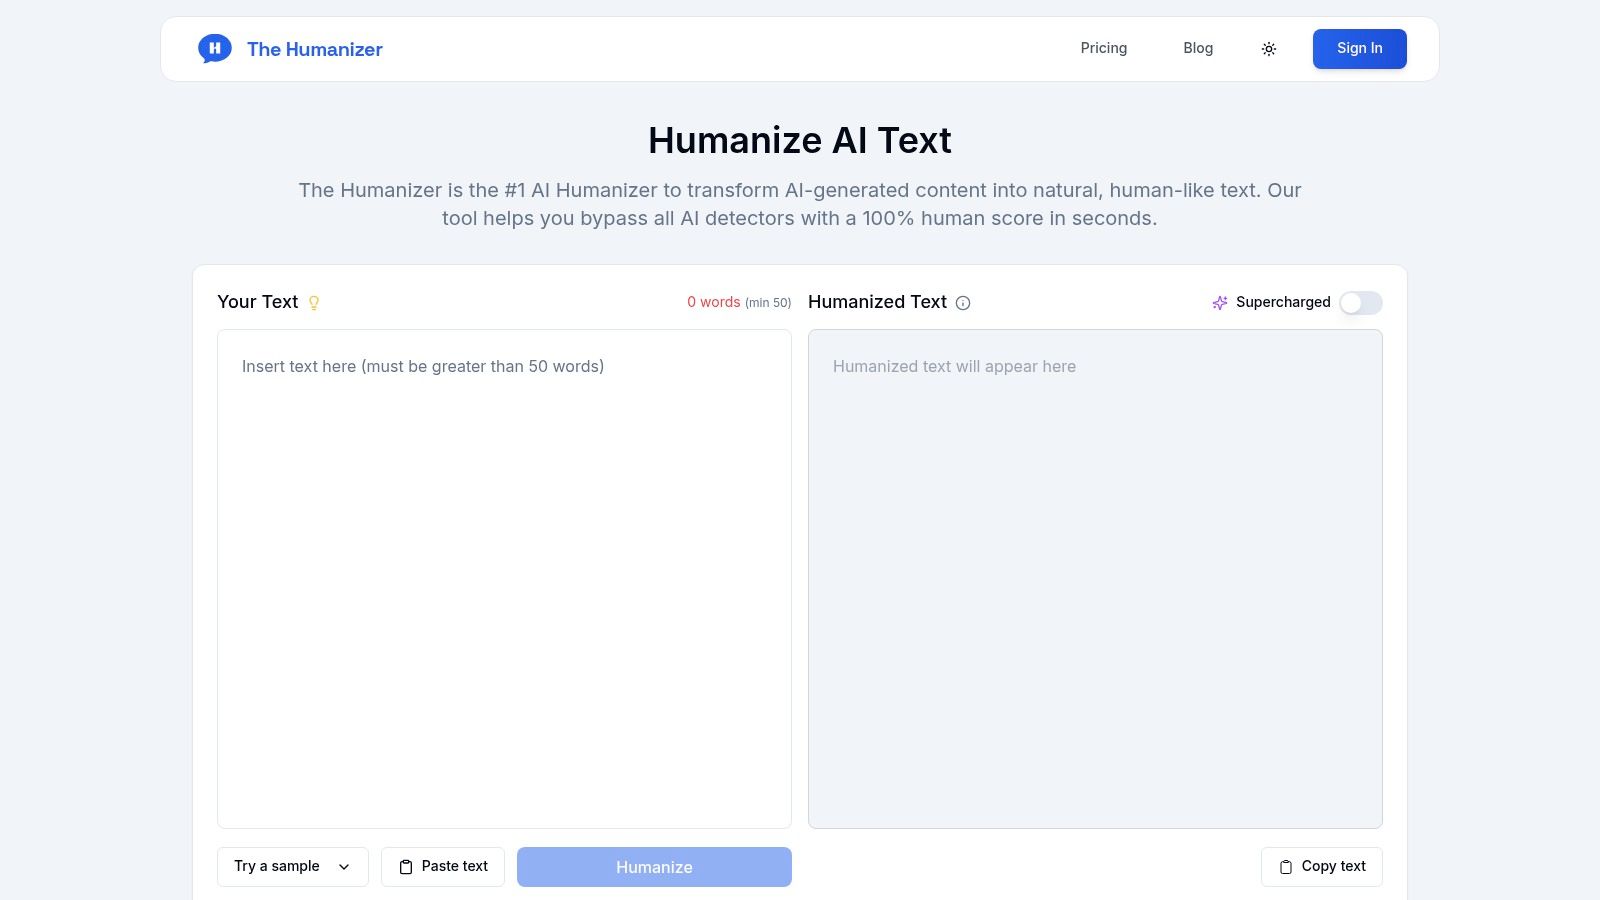Open the Pricing page
This screenshot has width=1600, height=900.
click(1103, 48)
